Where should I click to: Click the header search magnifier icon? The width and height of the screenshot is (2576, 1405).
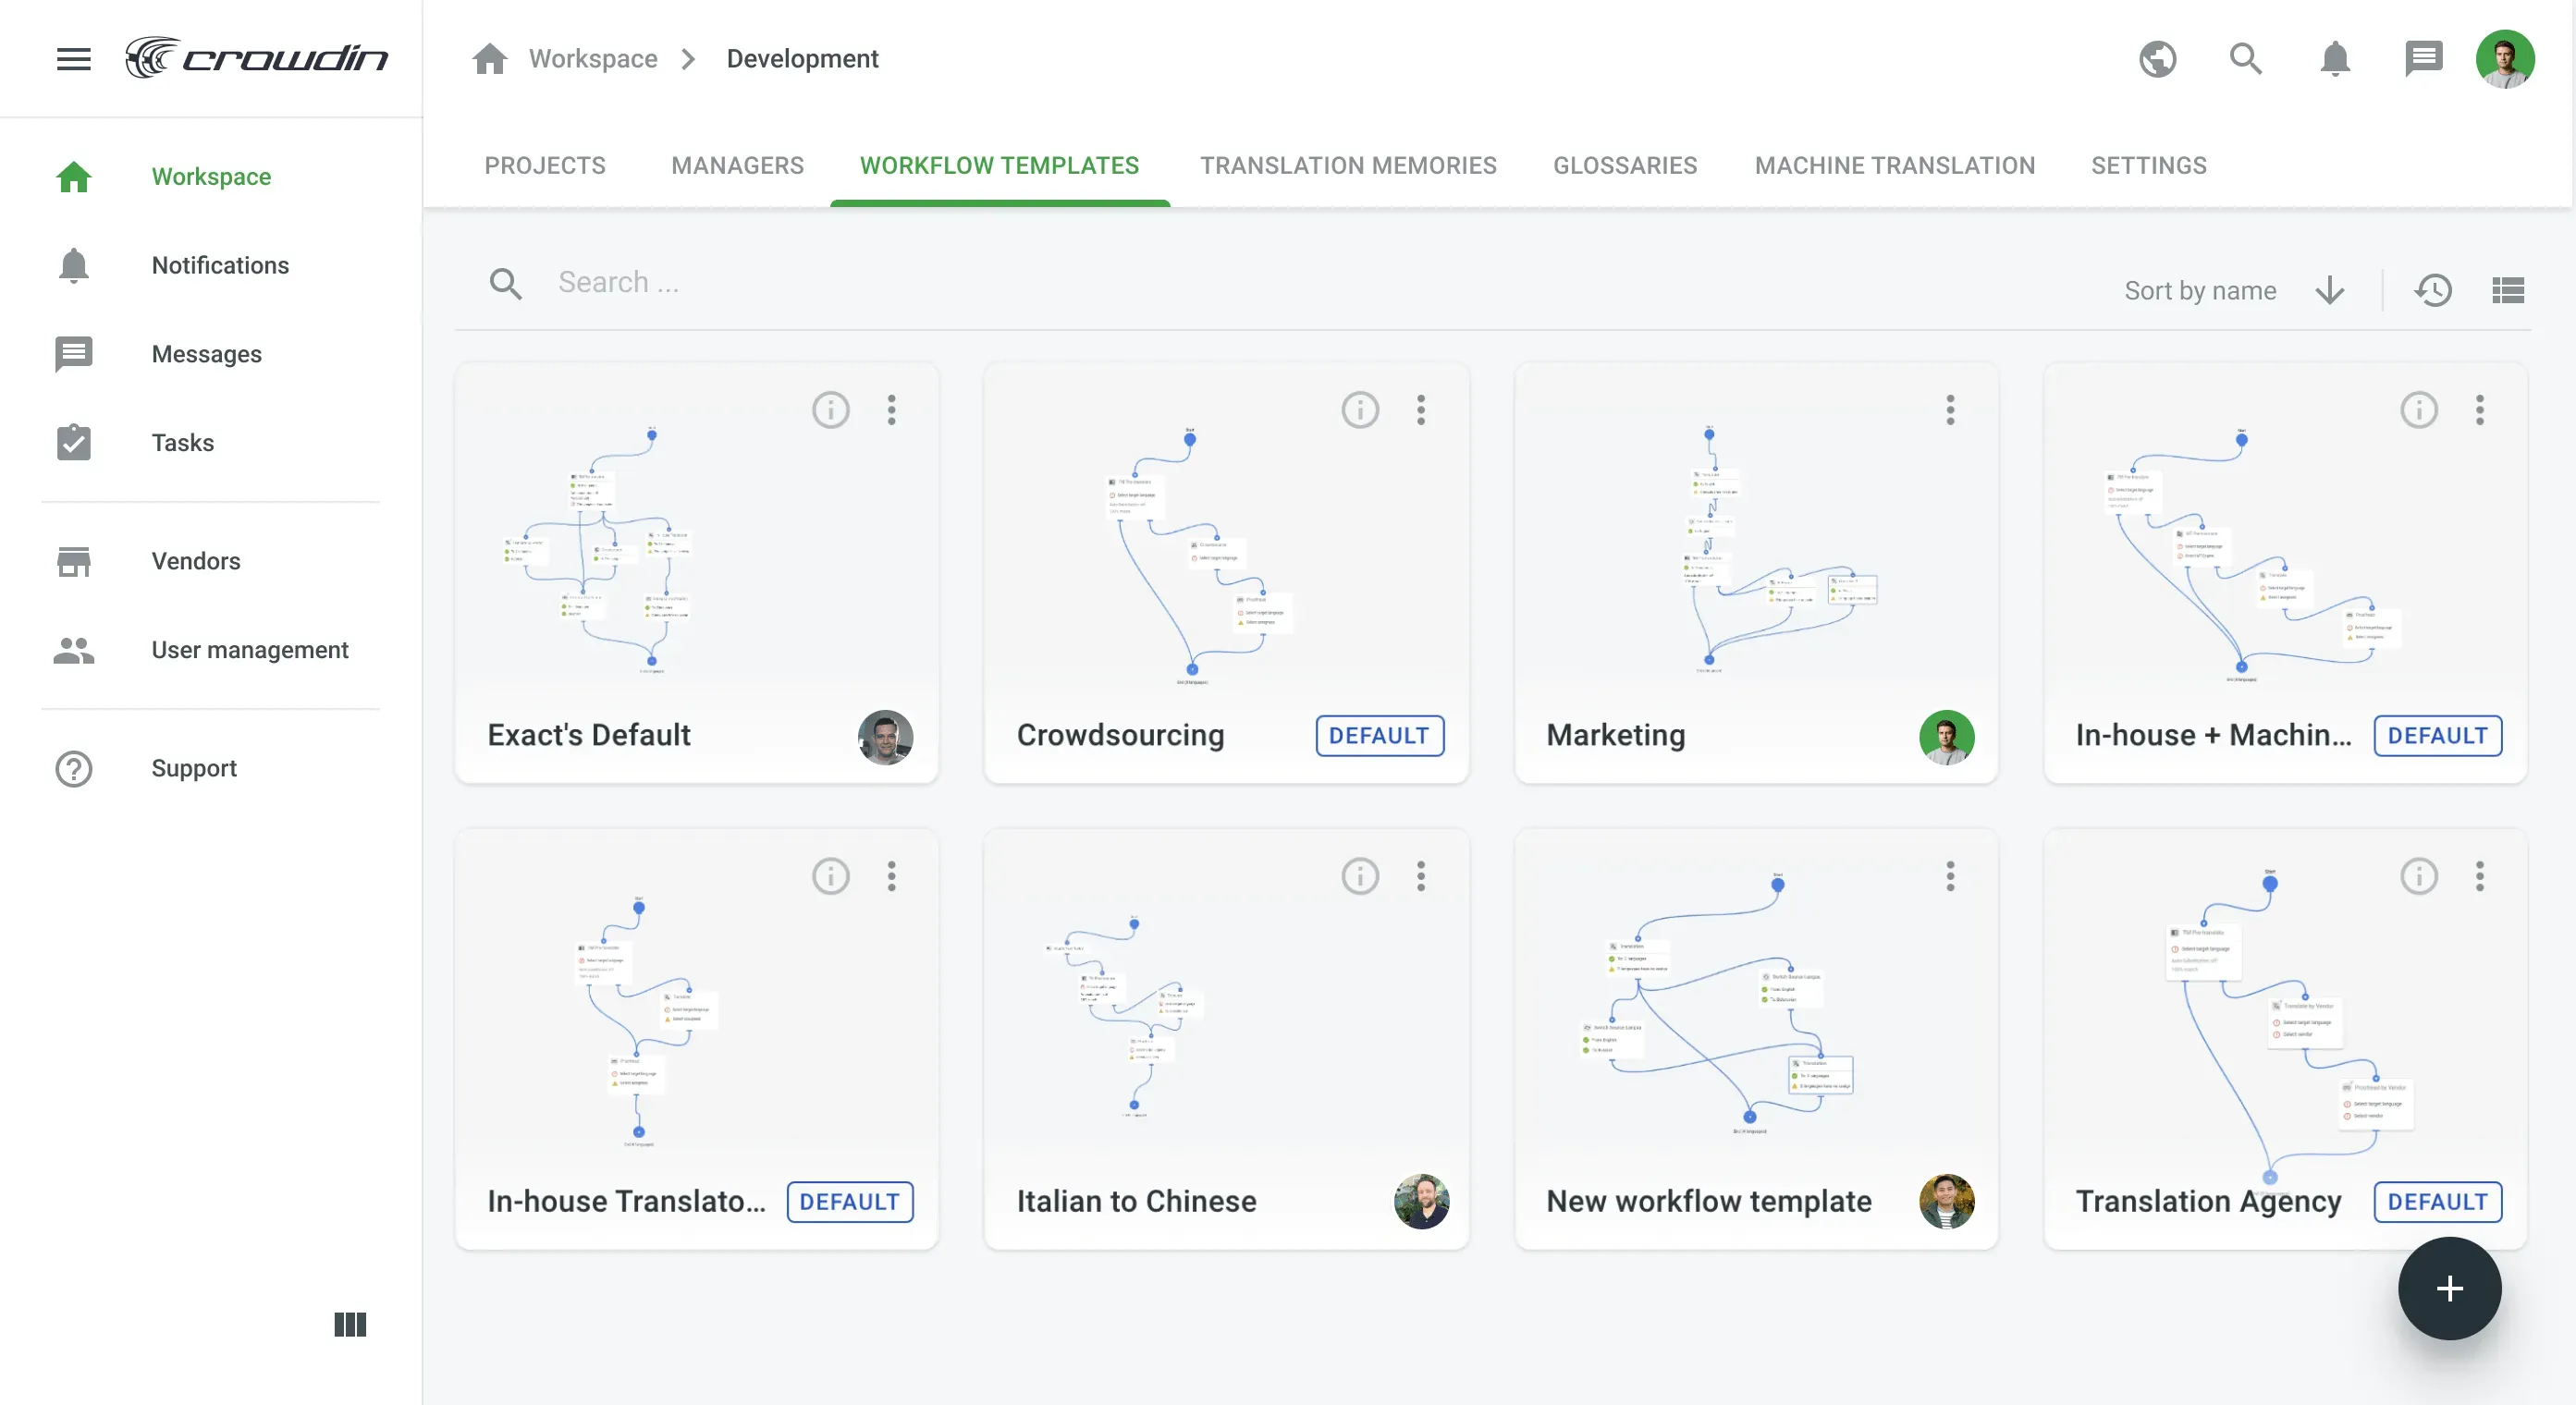coord(2245,59)
